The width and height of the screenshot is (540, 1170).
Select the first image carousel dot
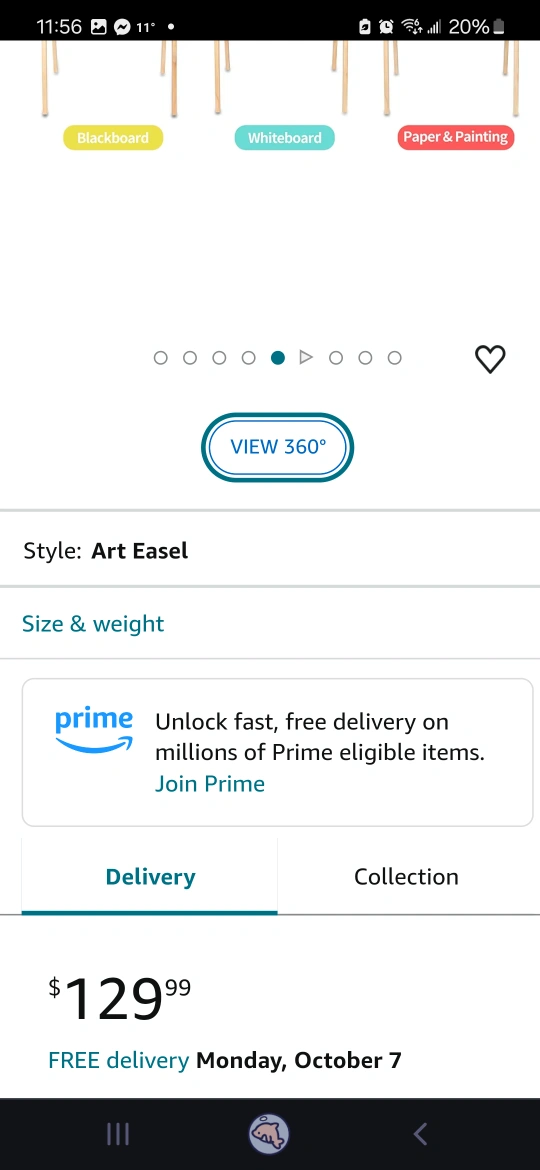pyautogui.click(x=160, y=358)
